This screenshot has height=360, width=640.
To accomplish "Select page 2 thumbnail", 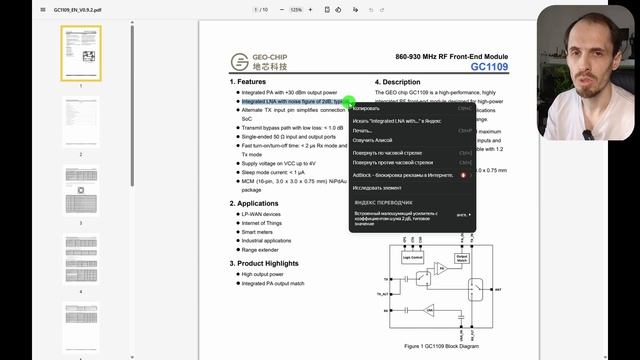I will pyautogui.click(x=81, y=122).
